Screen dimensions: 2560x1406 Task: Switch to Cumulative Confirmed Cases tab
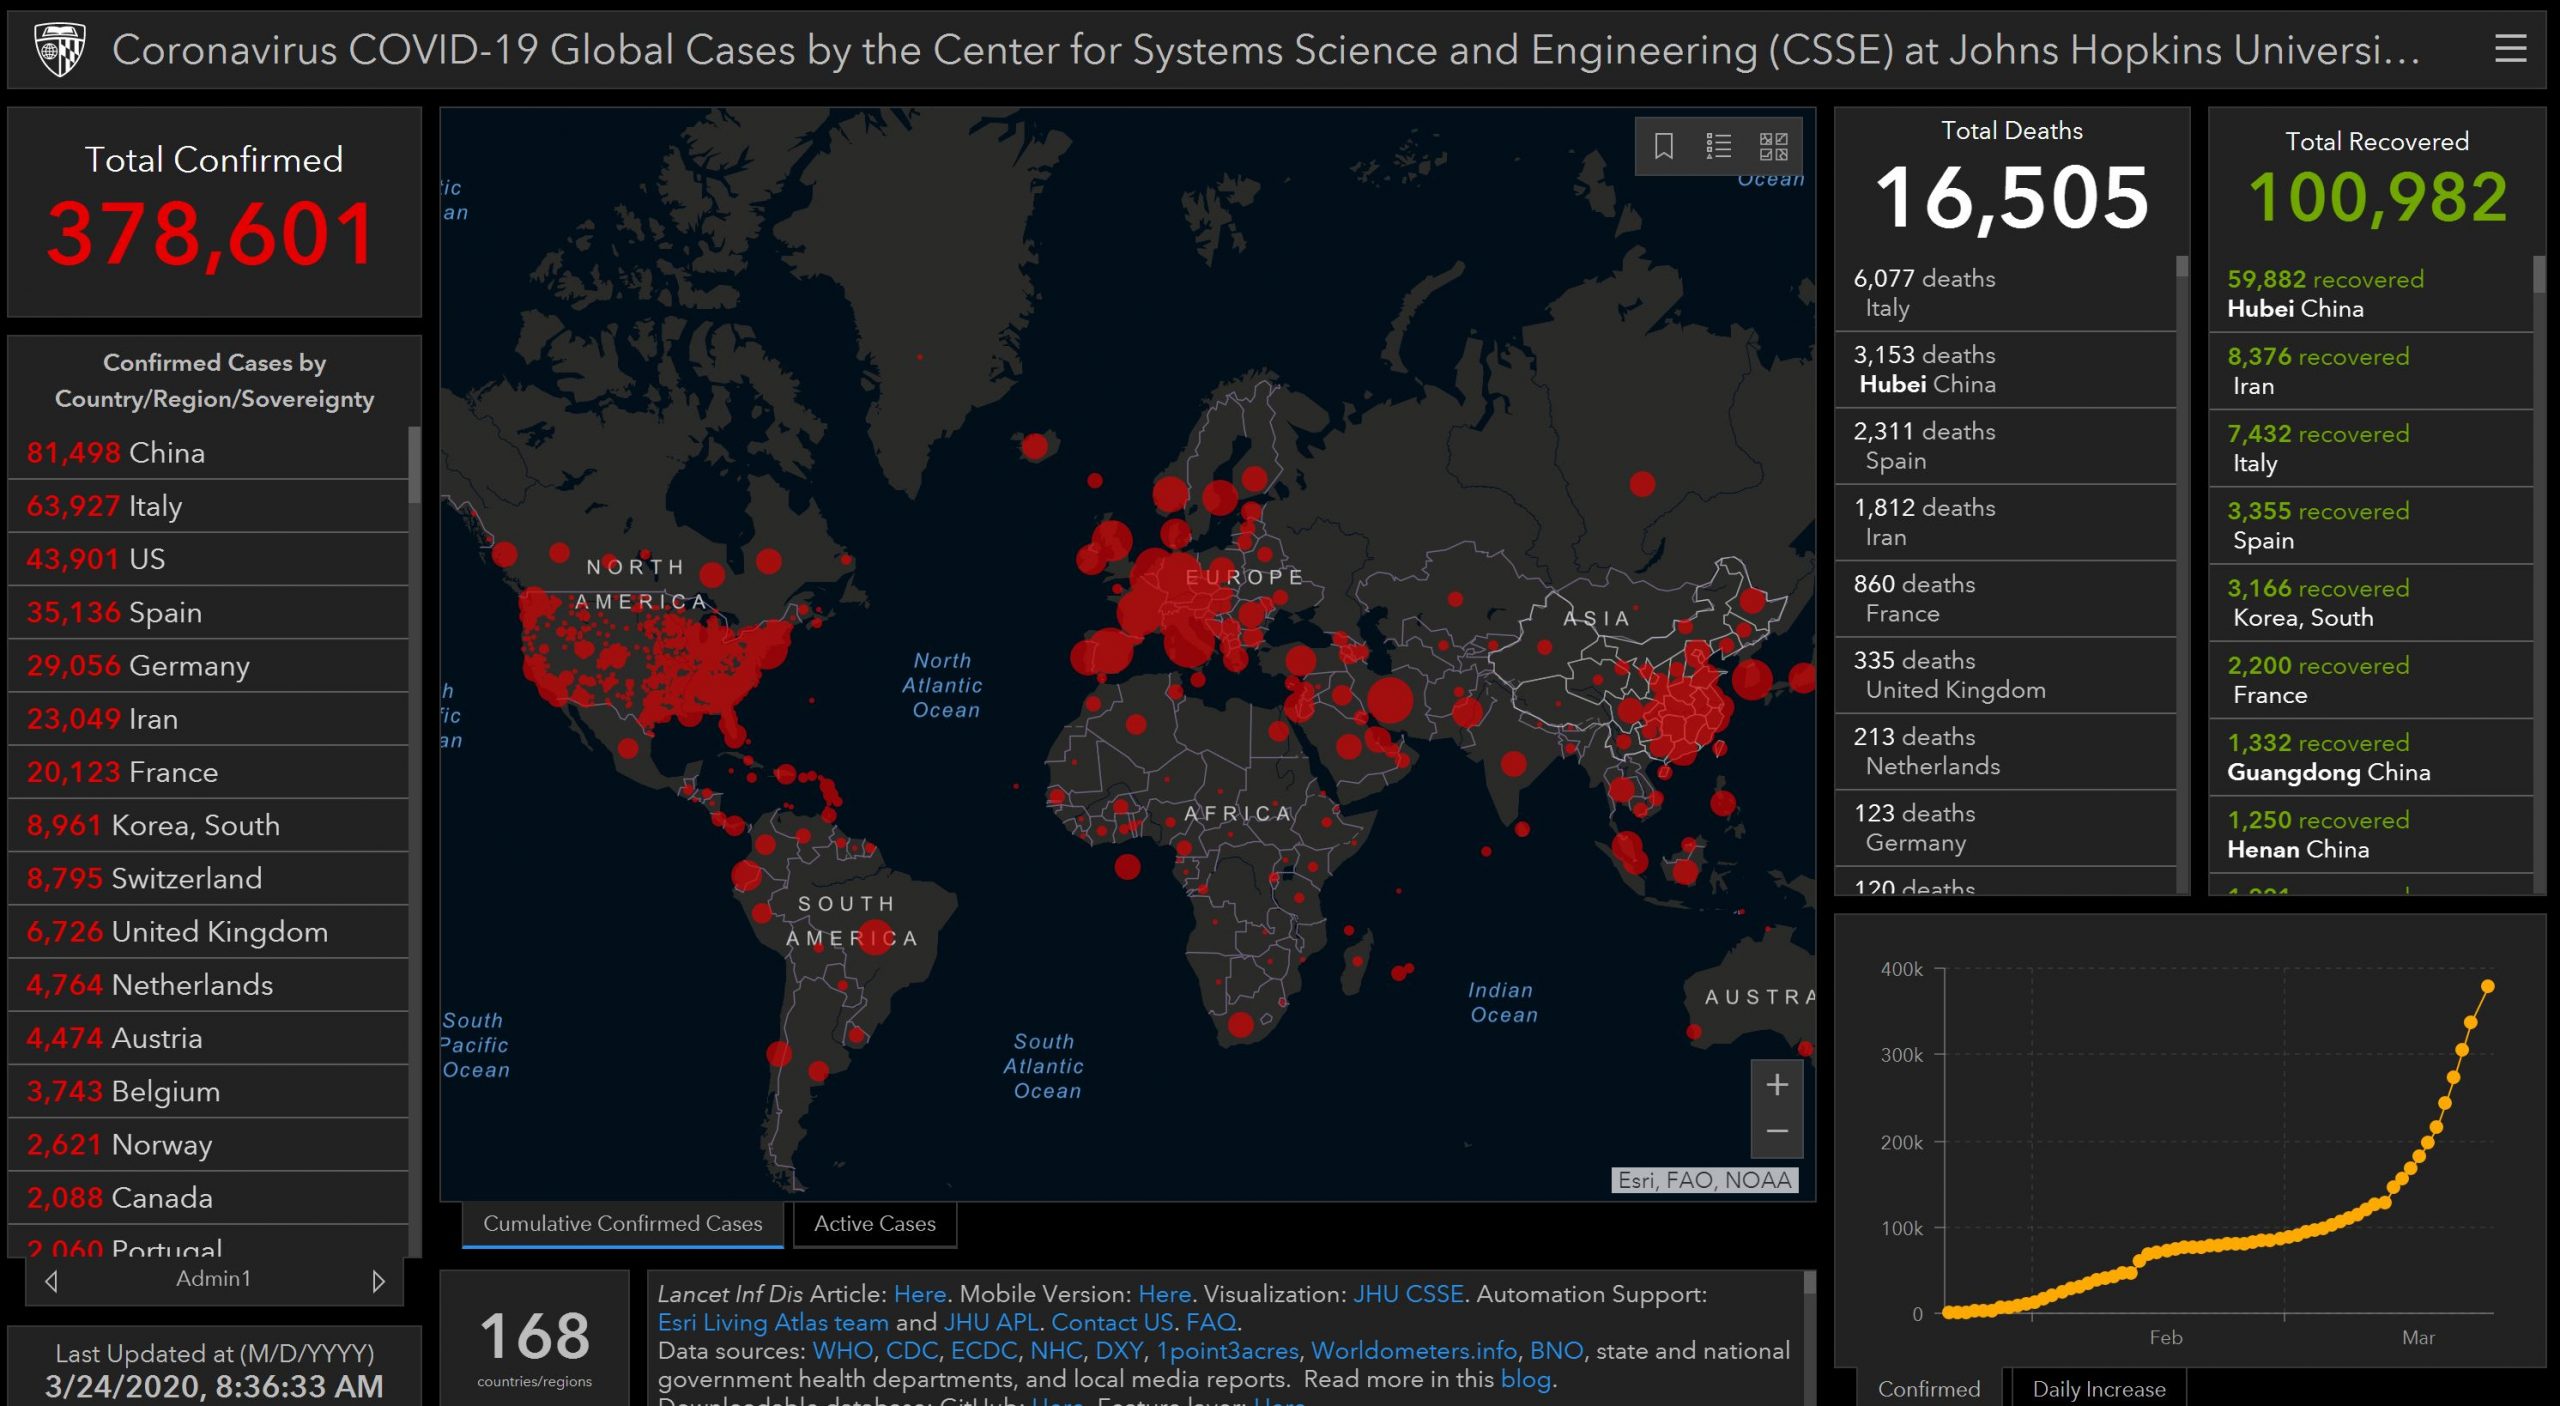[x=622, y=1223]
